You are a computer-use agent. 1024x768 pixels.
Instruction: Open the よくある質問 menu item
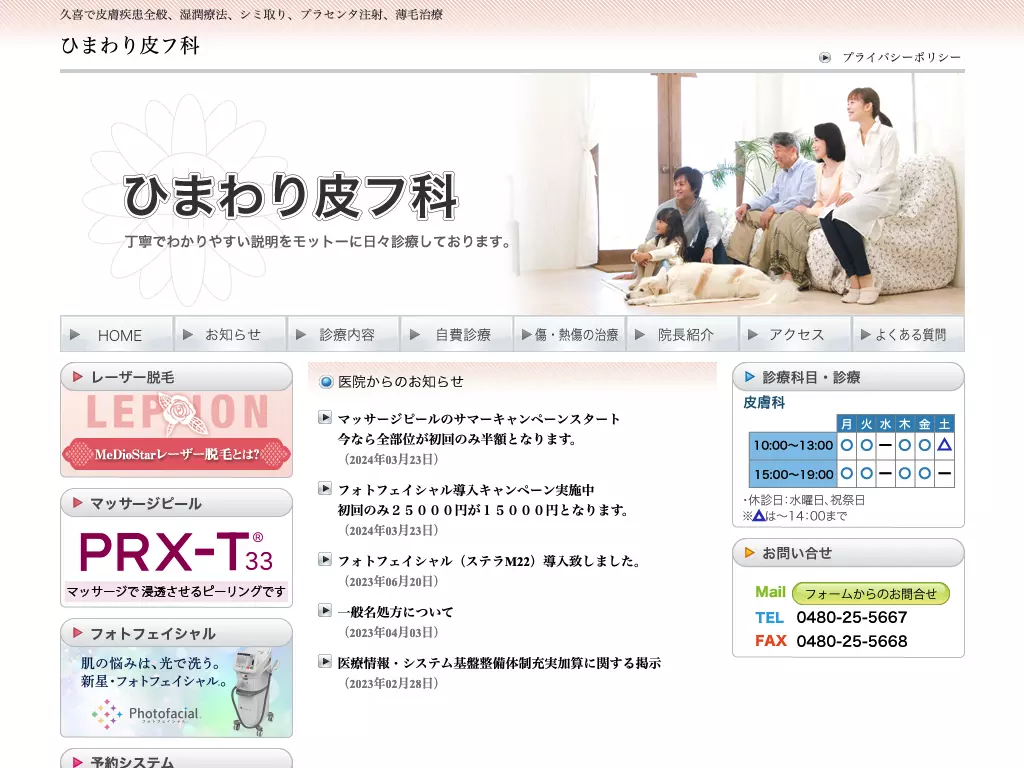point(908,334)
